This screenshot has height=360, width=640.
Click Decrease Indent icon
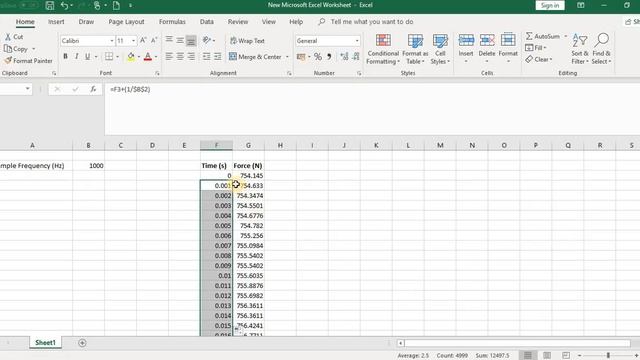[x=207, y=56]
